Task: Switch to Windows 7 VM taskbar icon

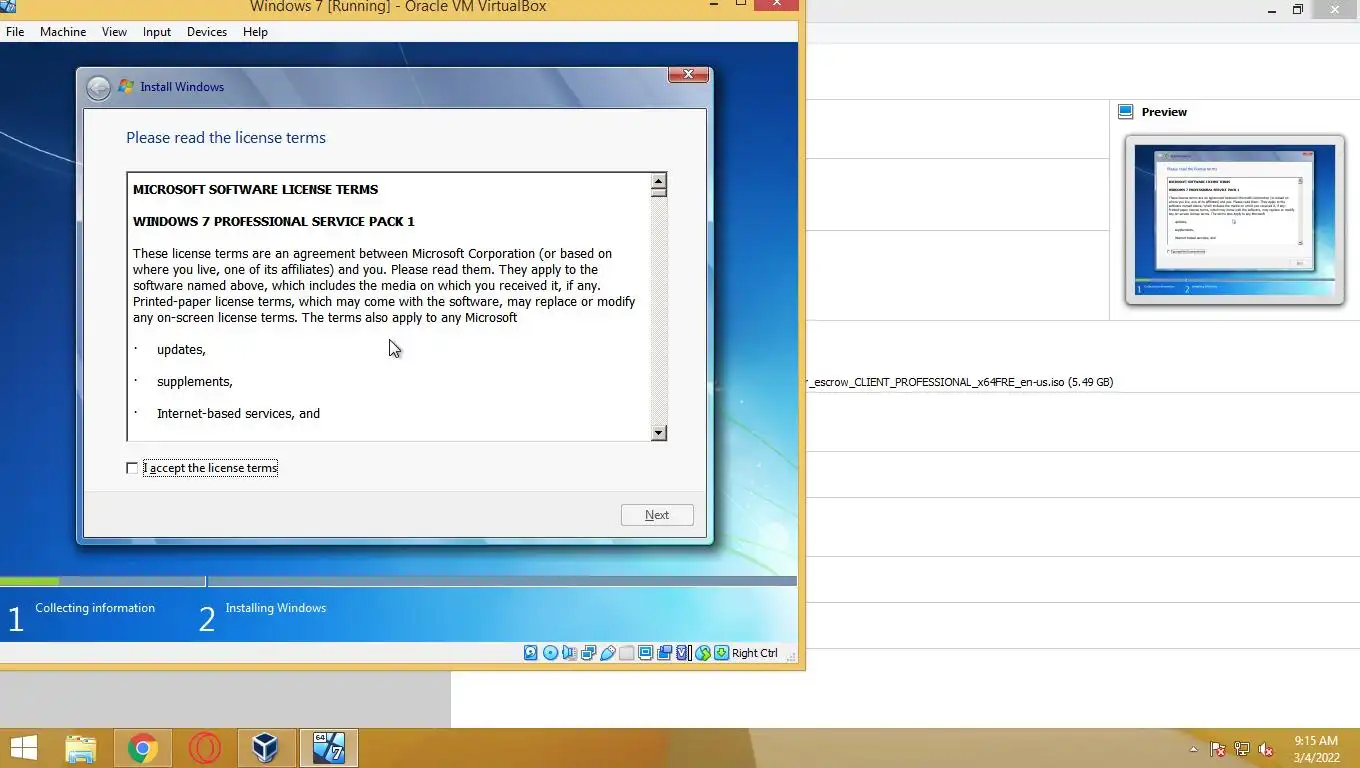Action: (x=328, y=748)
